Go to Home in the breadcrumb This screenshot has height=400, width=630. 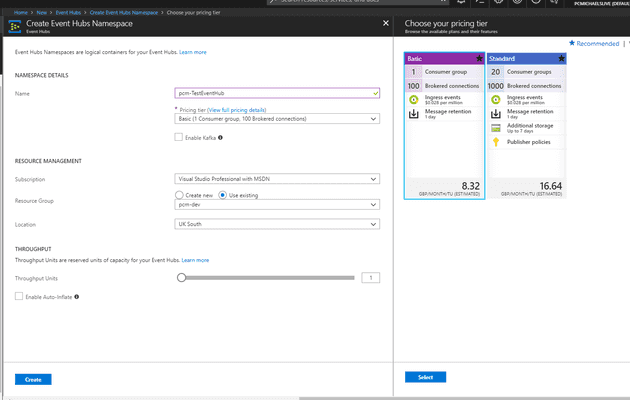pyautogui.click(x=20, y=12)
